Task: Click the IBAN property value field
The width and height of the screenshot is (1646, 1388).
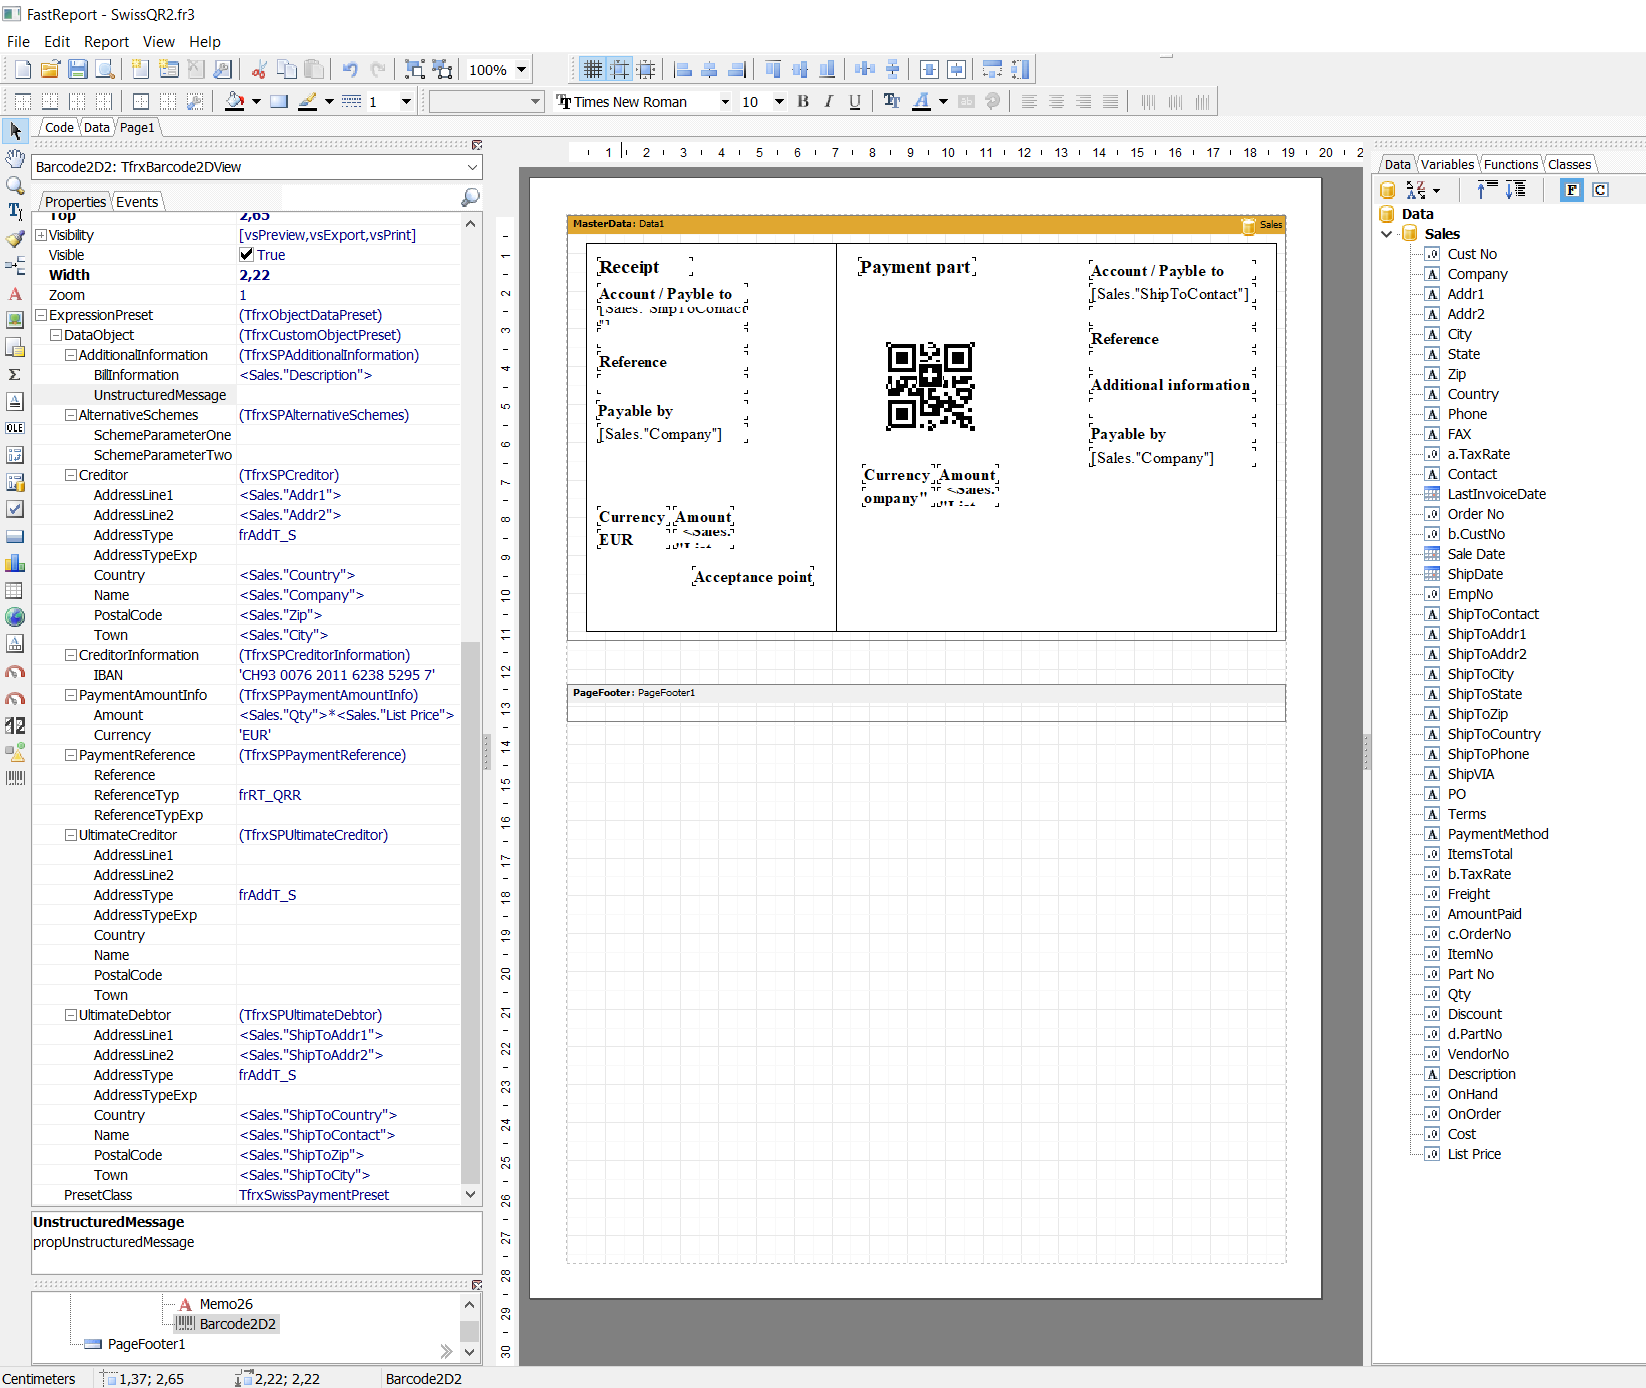Action: pos(348,675)
